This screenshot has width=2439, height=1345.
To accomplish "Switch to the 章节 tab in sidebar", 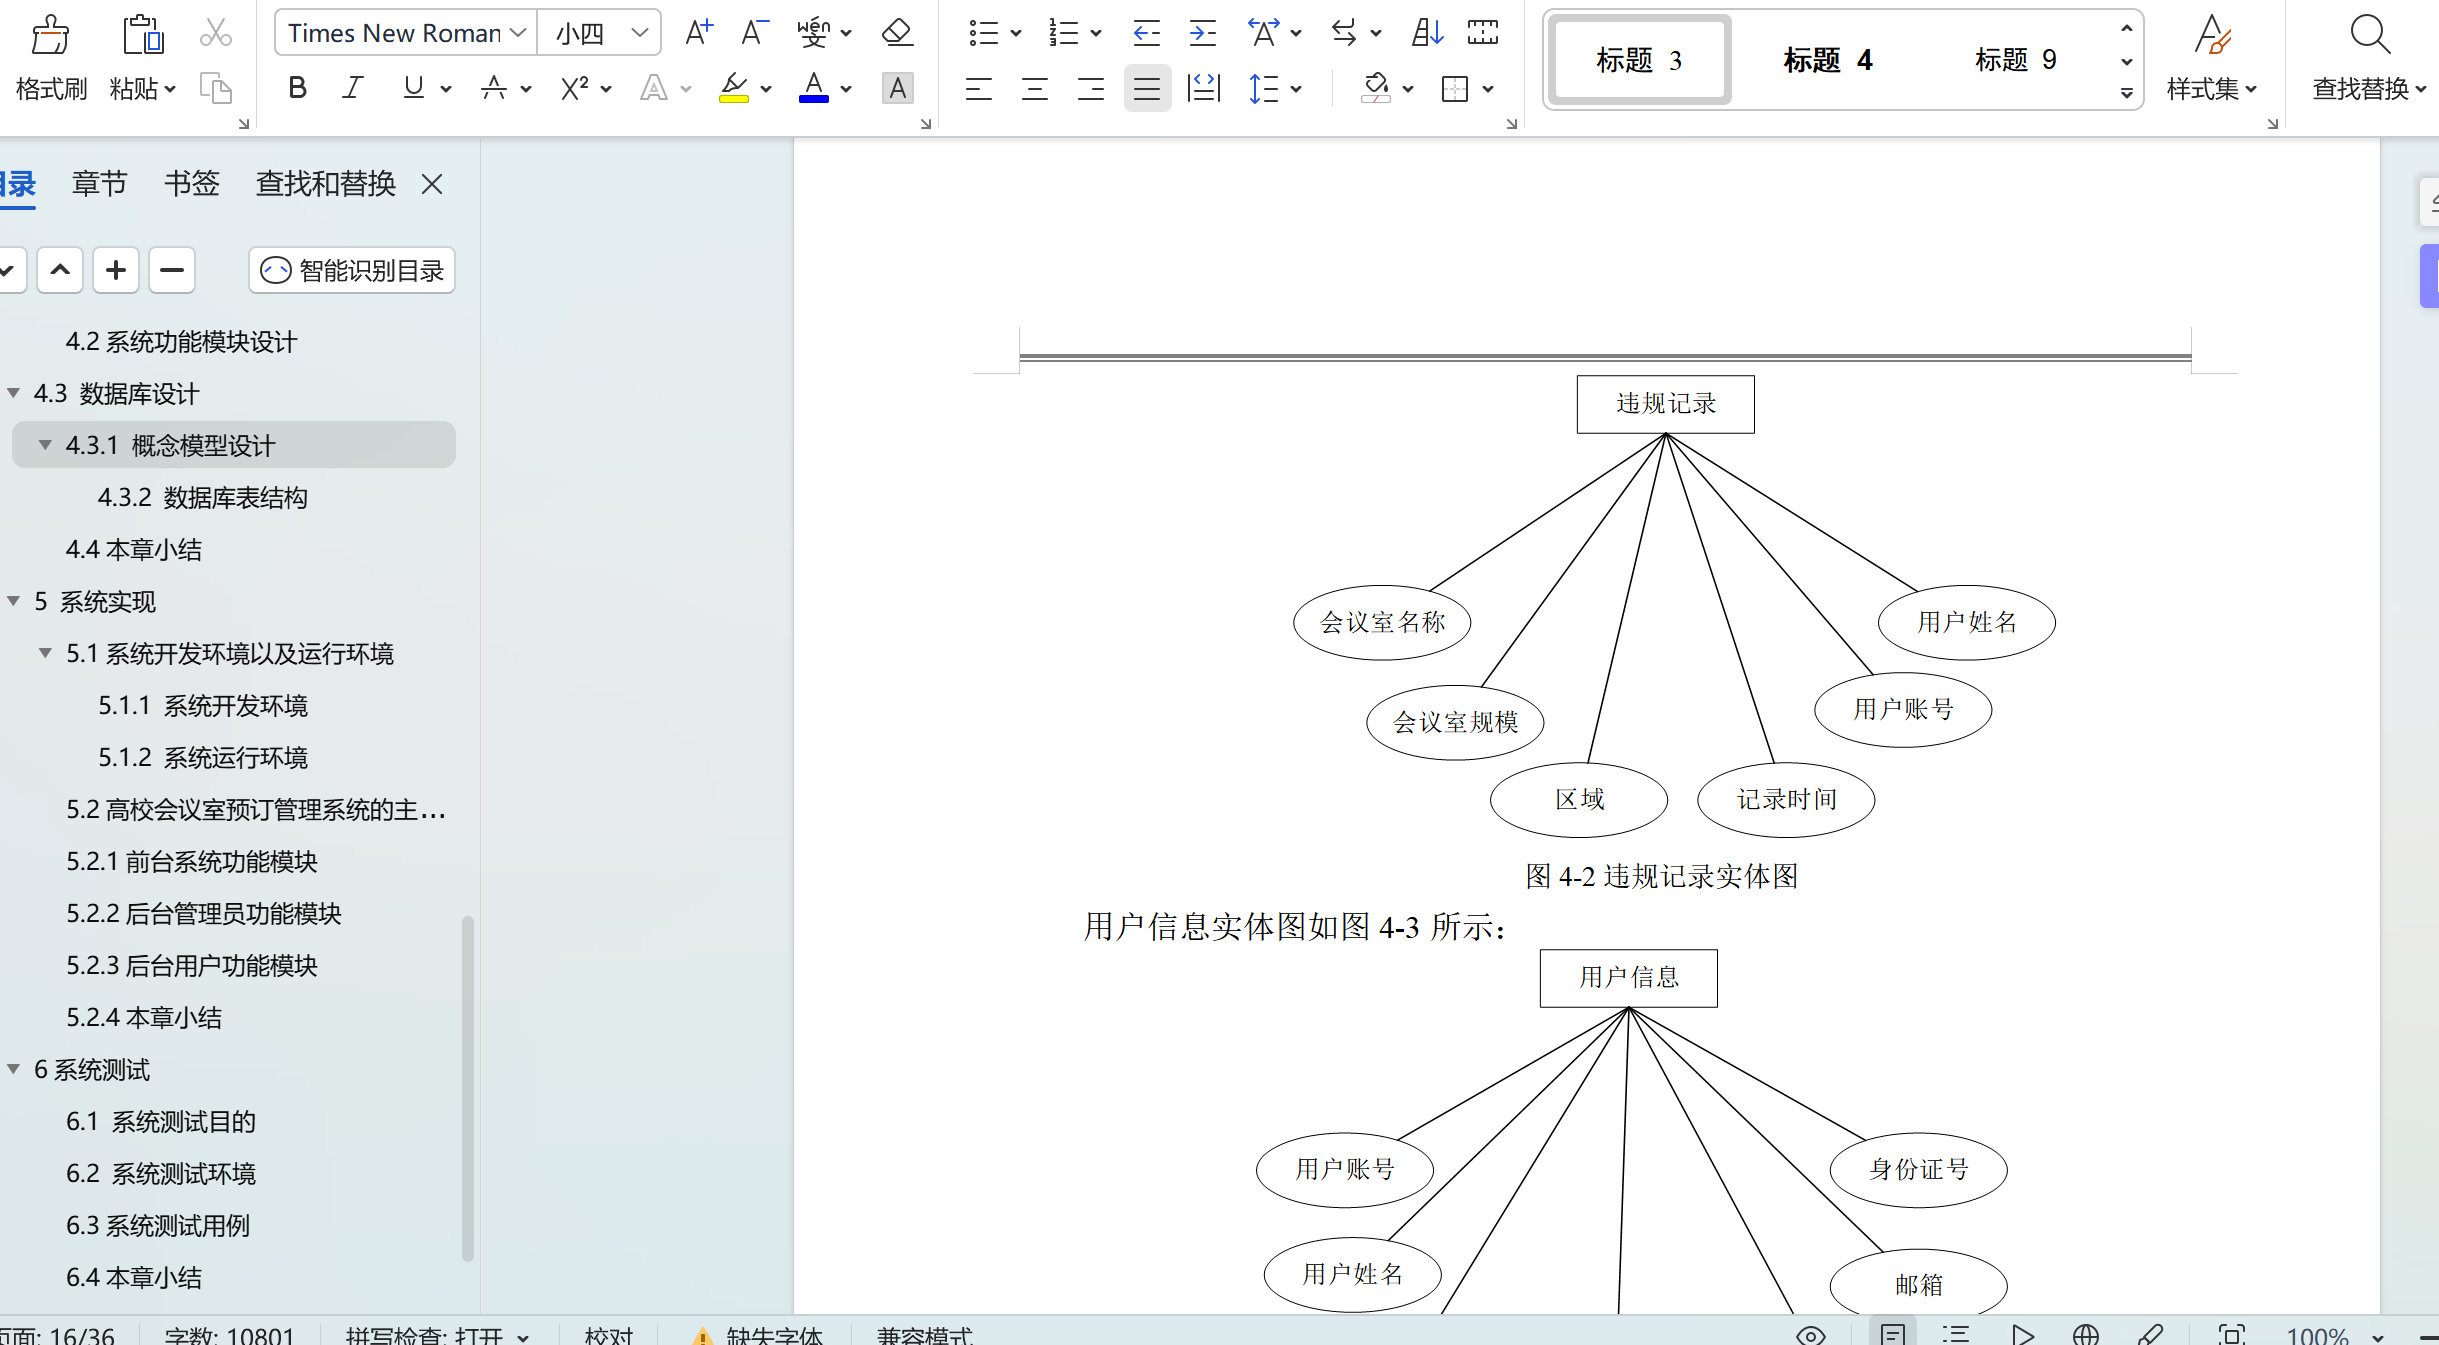I will (x=98, y=183).
